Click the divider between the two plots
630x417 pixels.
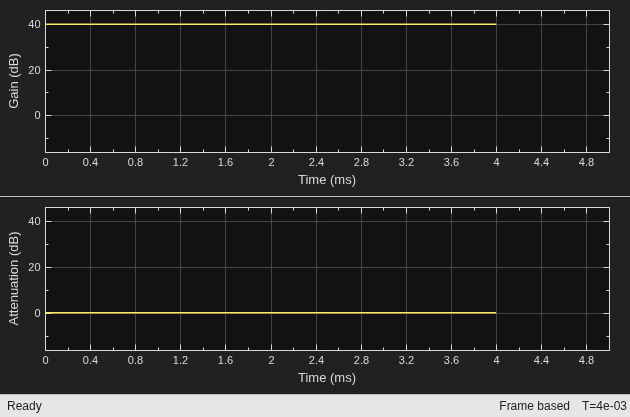click(x=315, y=196)
